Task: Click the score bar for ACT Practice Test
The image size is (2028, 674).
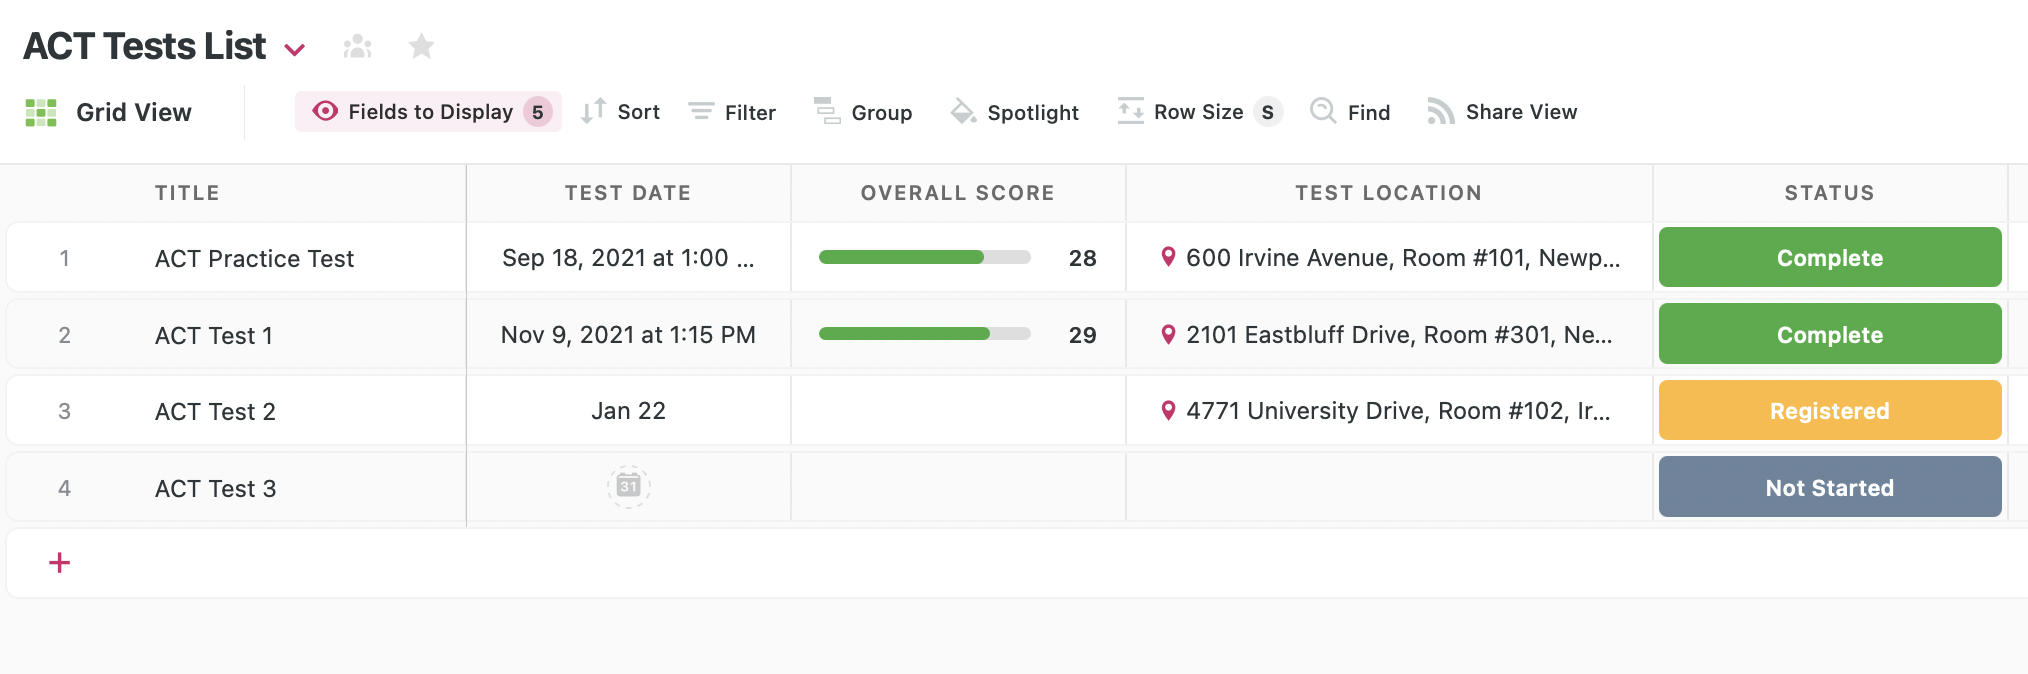Action: (924, 258)
